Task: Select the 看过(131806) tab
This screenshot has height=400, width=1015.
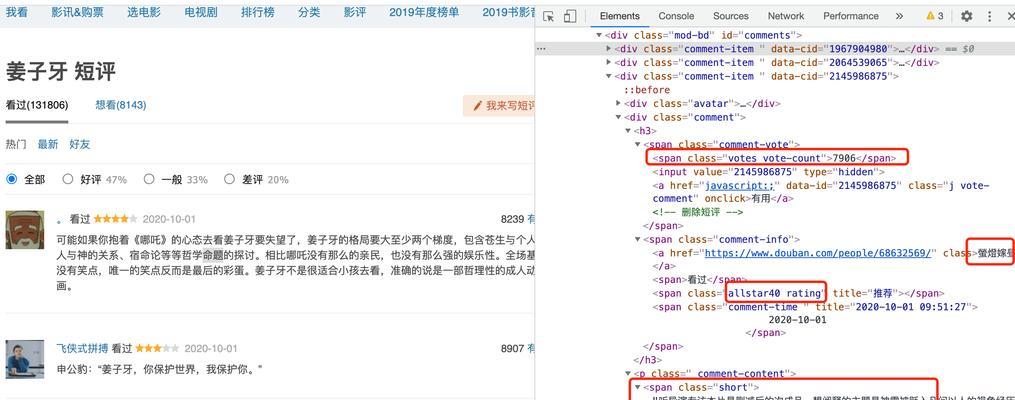Action: (37, 105)
